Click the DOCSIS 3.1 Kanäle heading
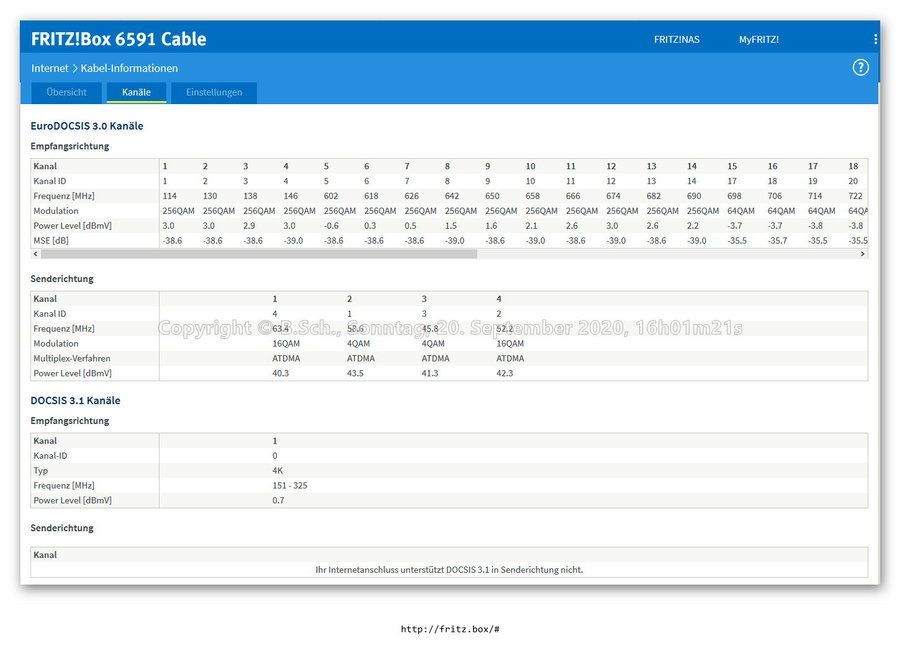Image resolution: width=900 pixels, height=654 pixels. pos(75,401)
